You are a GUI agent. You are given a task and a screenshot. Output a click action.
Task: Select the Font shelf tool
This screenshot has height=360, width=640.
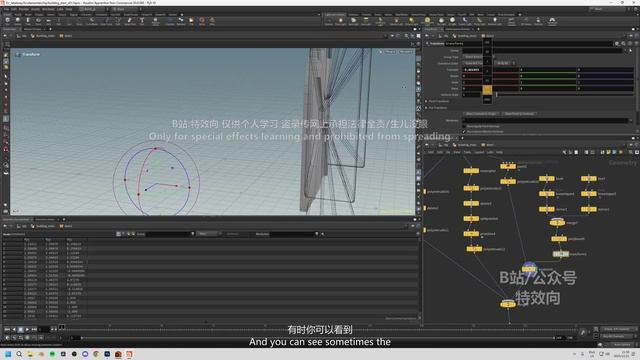142,21
